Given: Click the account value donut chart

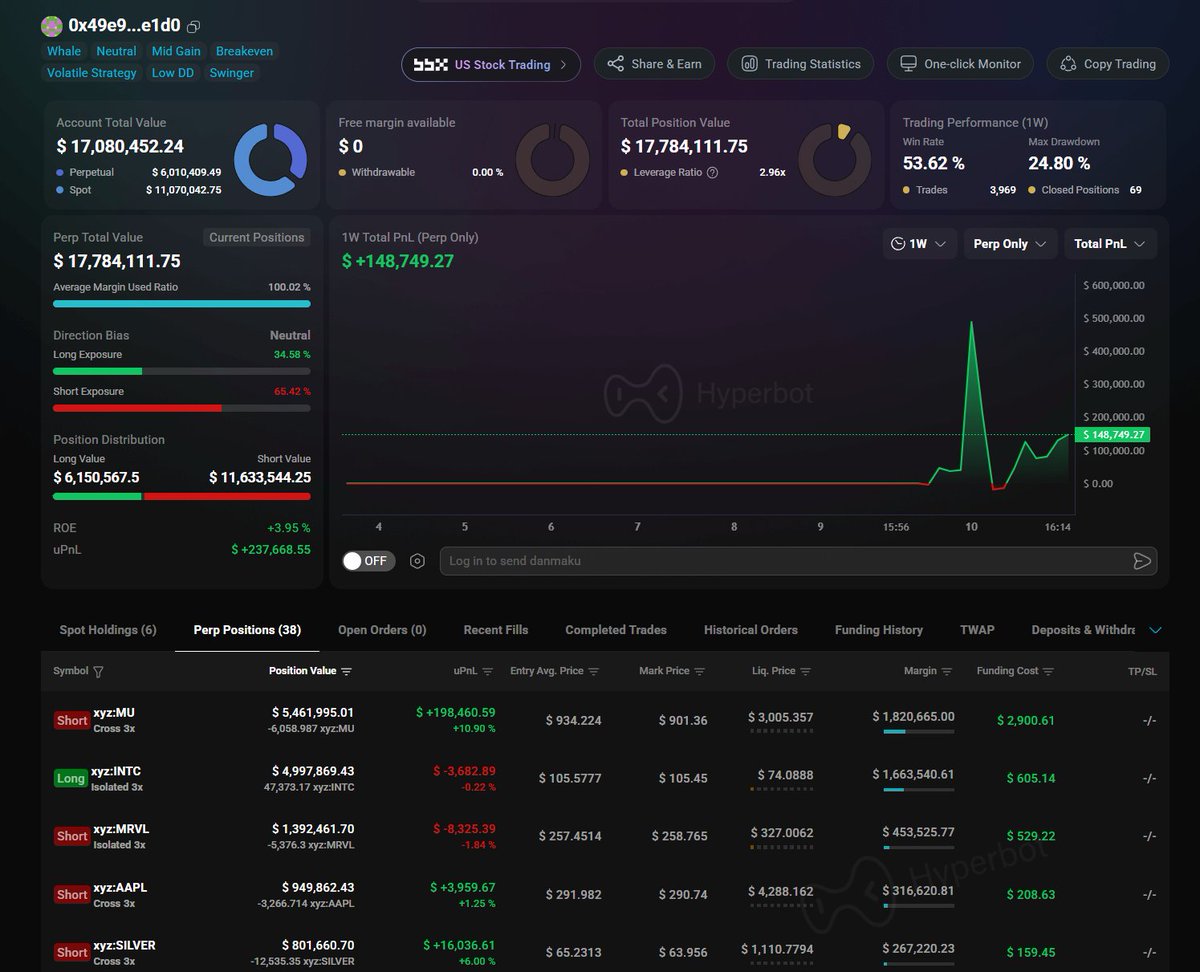Looking at the screenshot, I should [x=270, y=160].
